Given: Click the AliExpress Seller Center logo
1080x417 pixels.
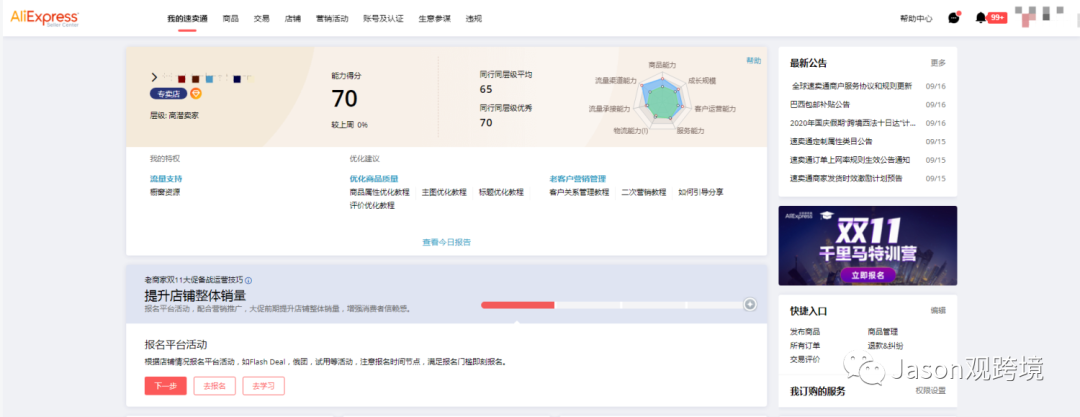Looking at the screenshot, I should [45, 18].
